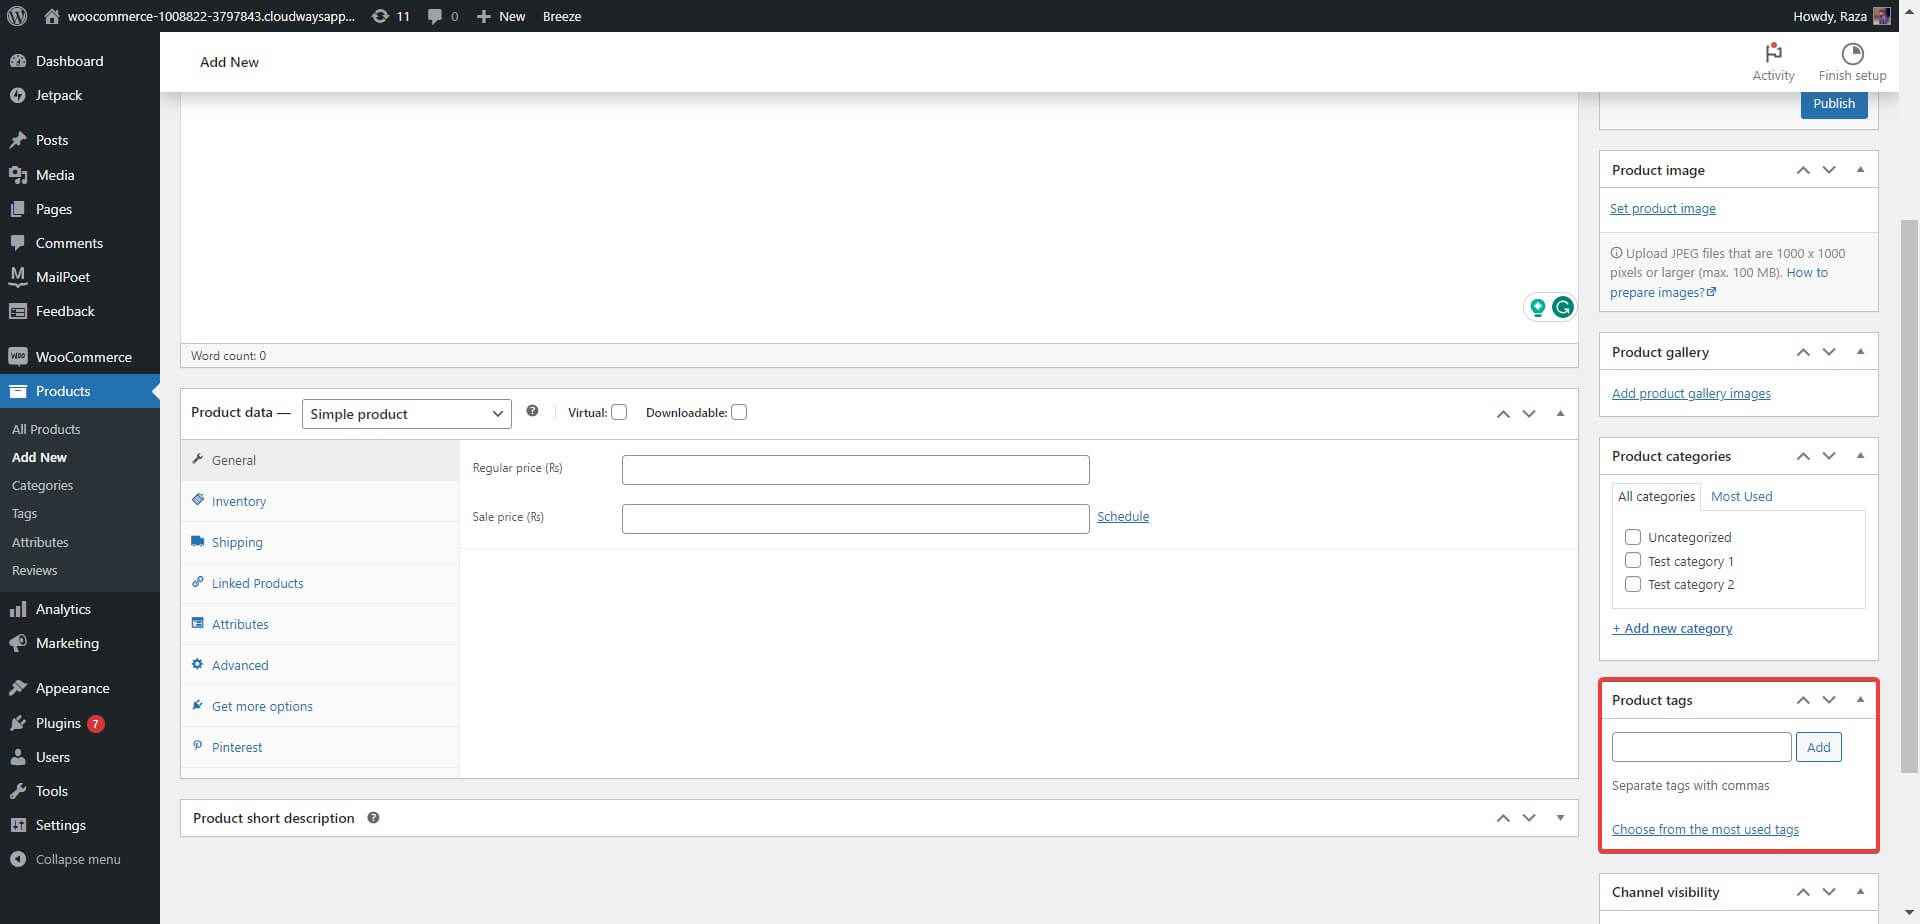Check the Virtual checkbox
The width and height of the screenshot is (1920, 924).
[619, 412]
